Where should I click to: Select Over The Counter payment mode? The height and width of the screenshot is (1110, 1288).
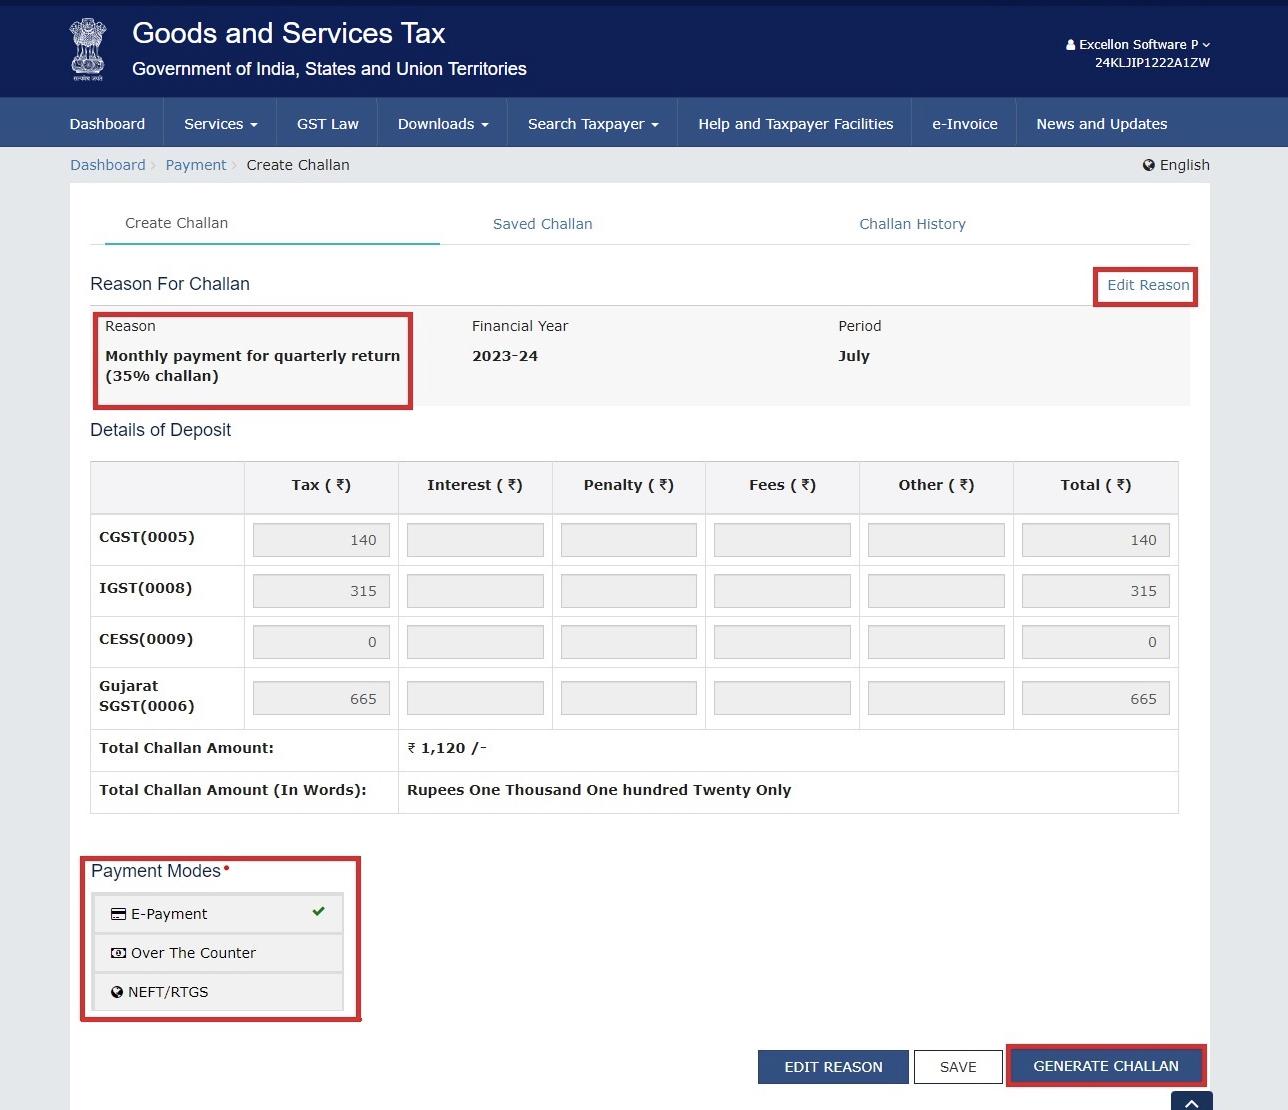(x=218, y=953)
